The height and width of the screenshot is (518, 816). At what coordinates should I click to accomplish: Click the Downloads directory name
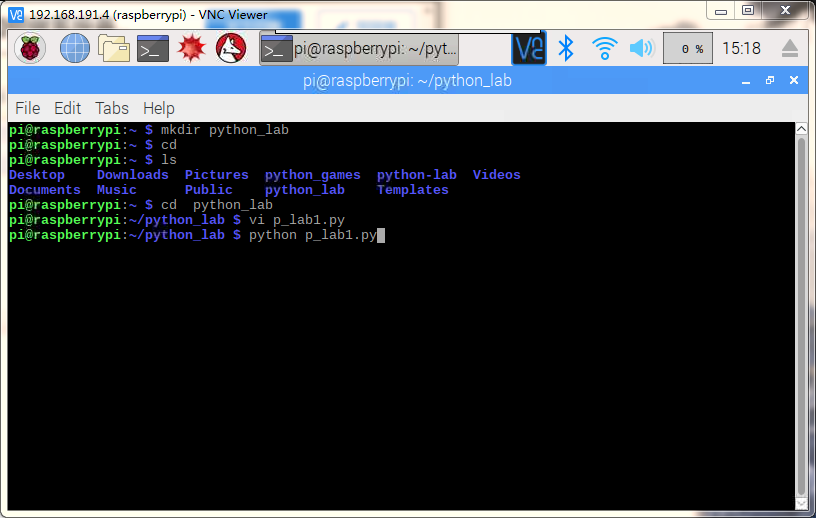(x=133, y=175)
